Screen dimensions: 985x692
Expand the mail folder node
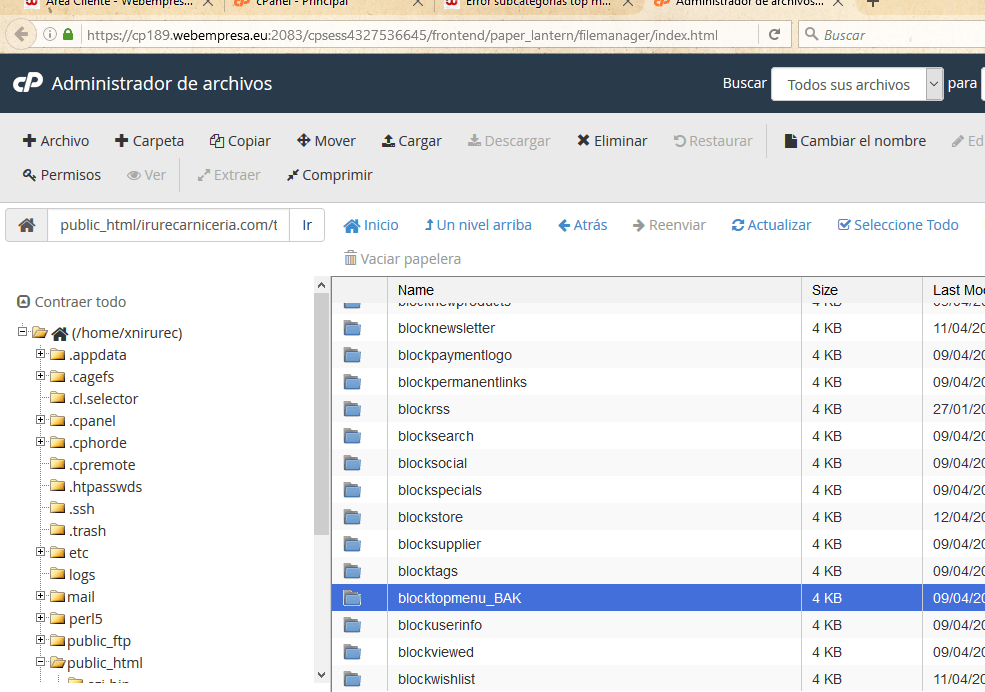40,595
